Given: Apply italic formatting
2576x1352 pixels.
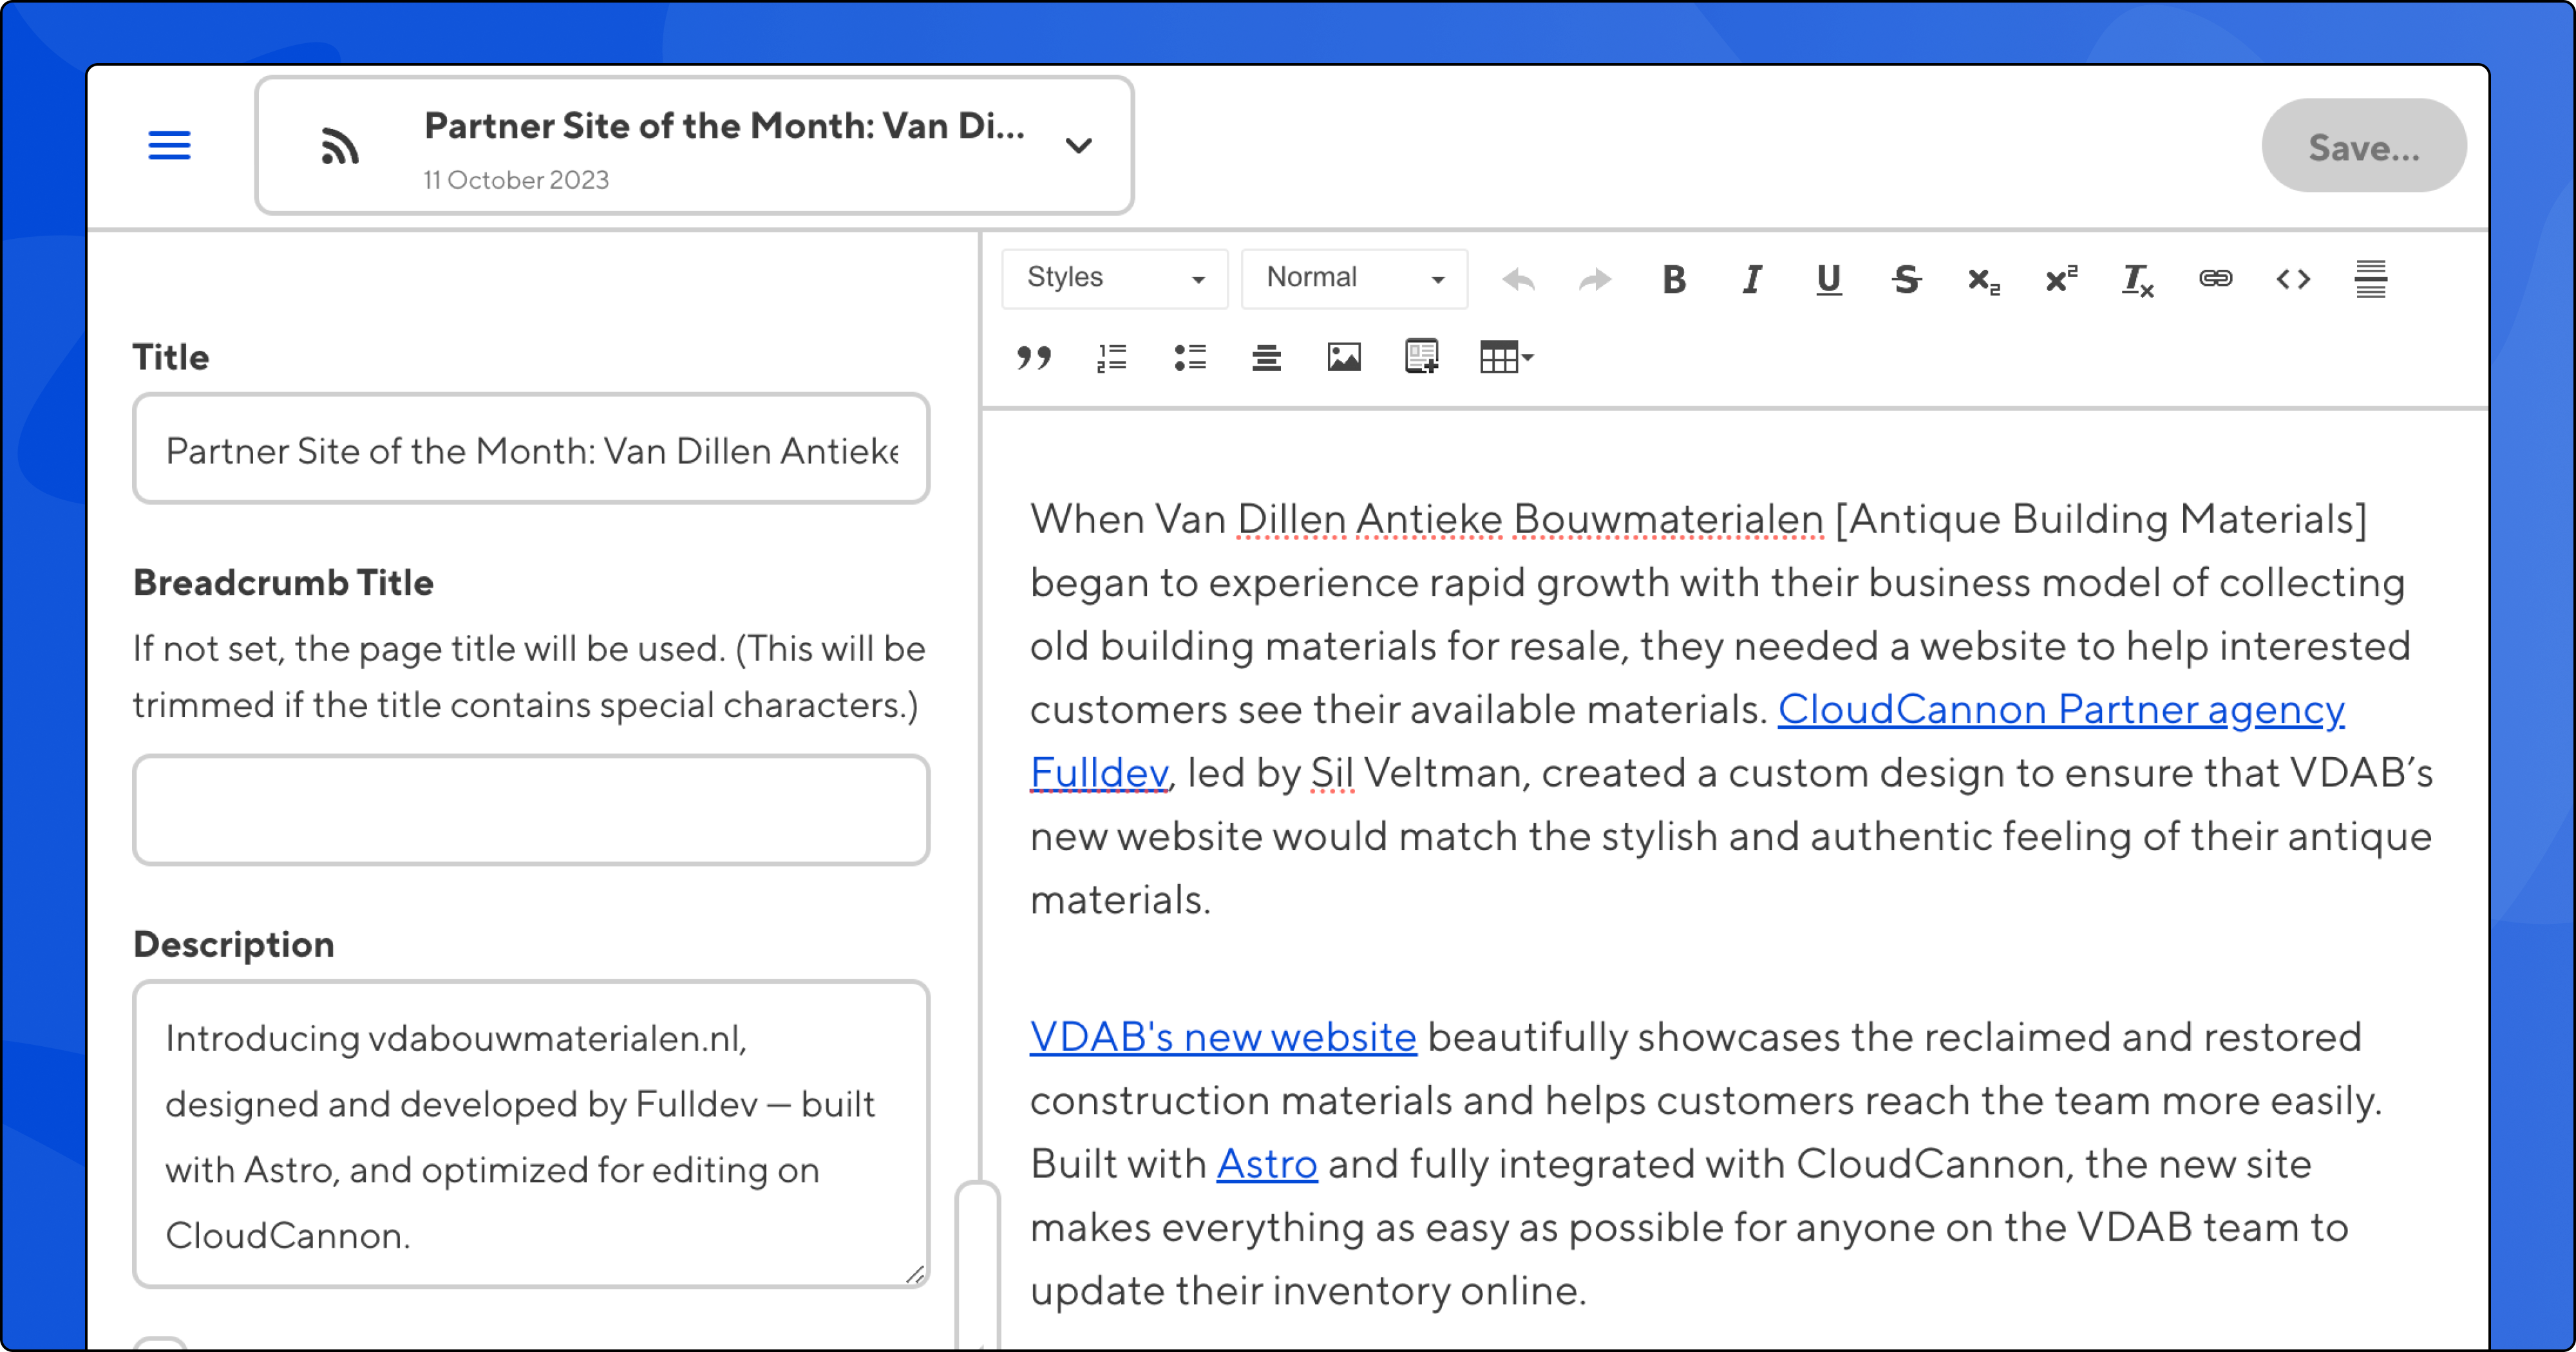Looking at the screenshot, I should (1751, 279).
